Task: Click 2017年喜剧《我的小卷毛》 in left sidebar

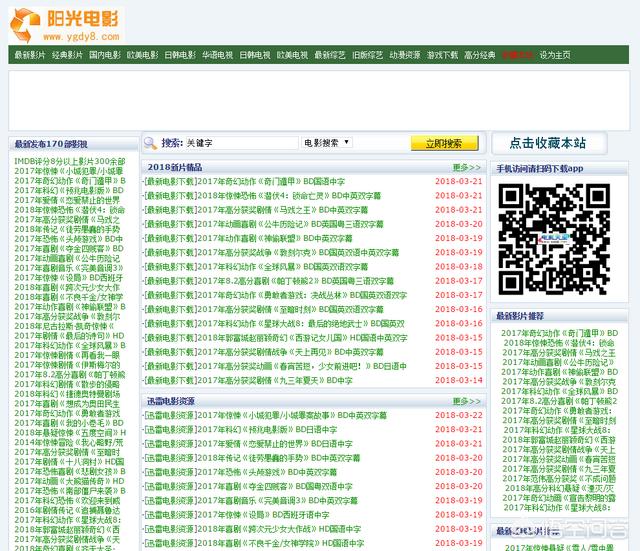Action: click(x=69, y=423)
